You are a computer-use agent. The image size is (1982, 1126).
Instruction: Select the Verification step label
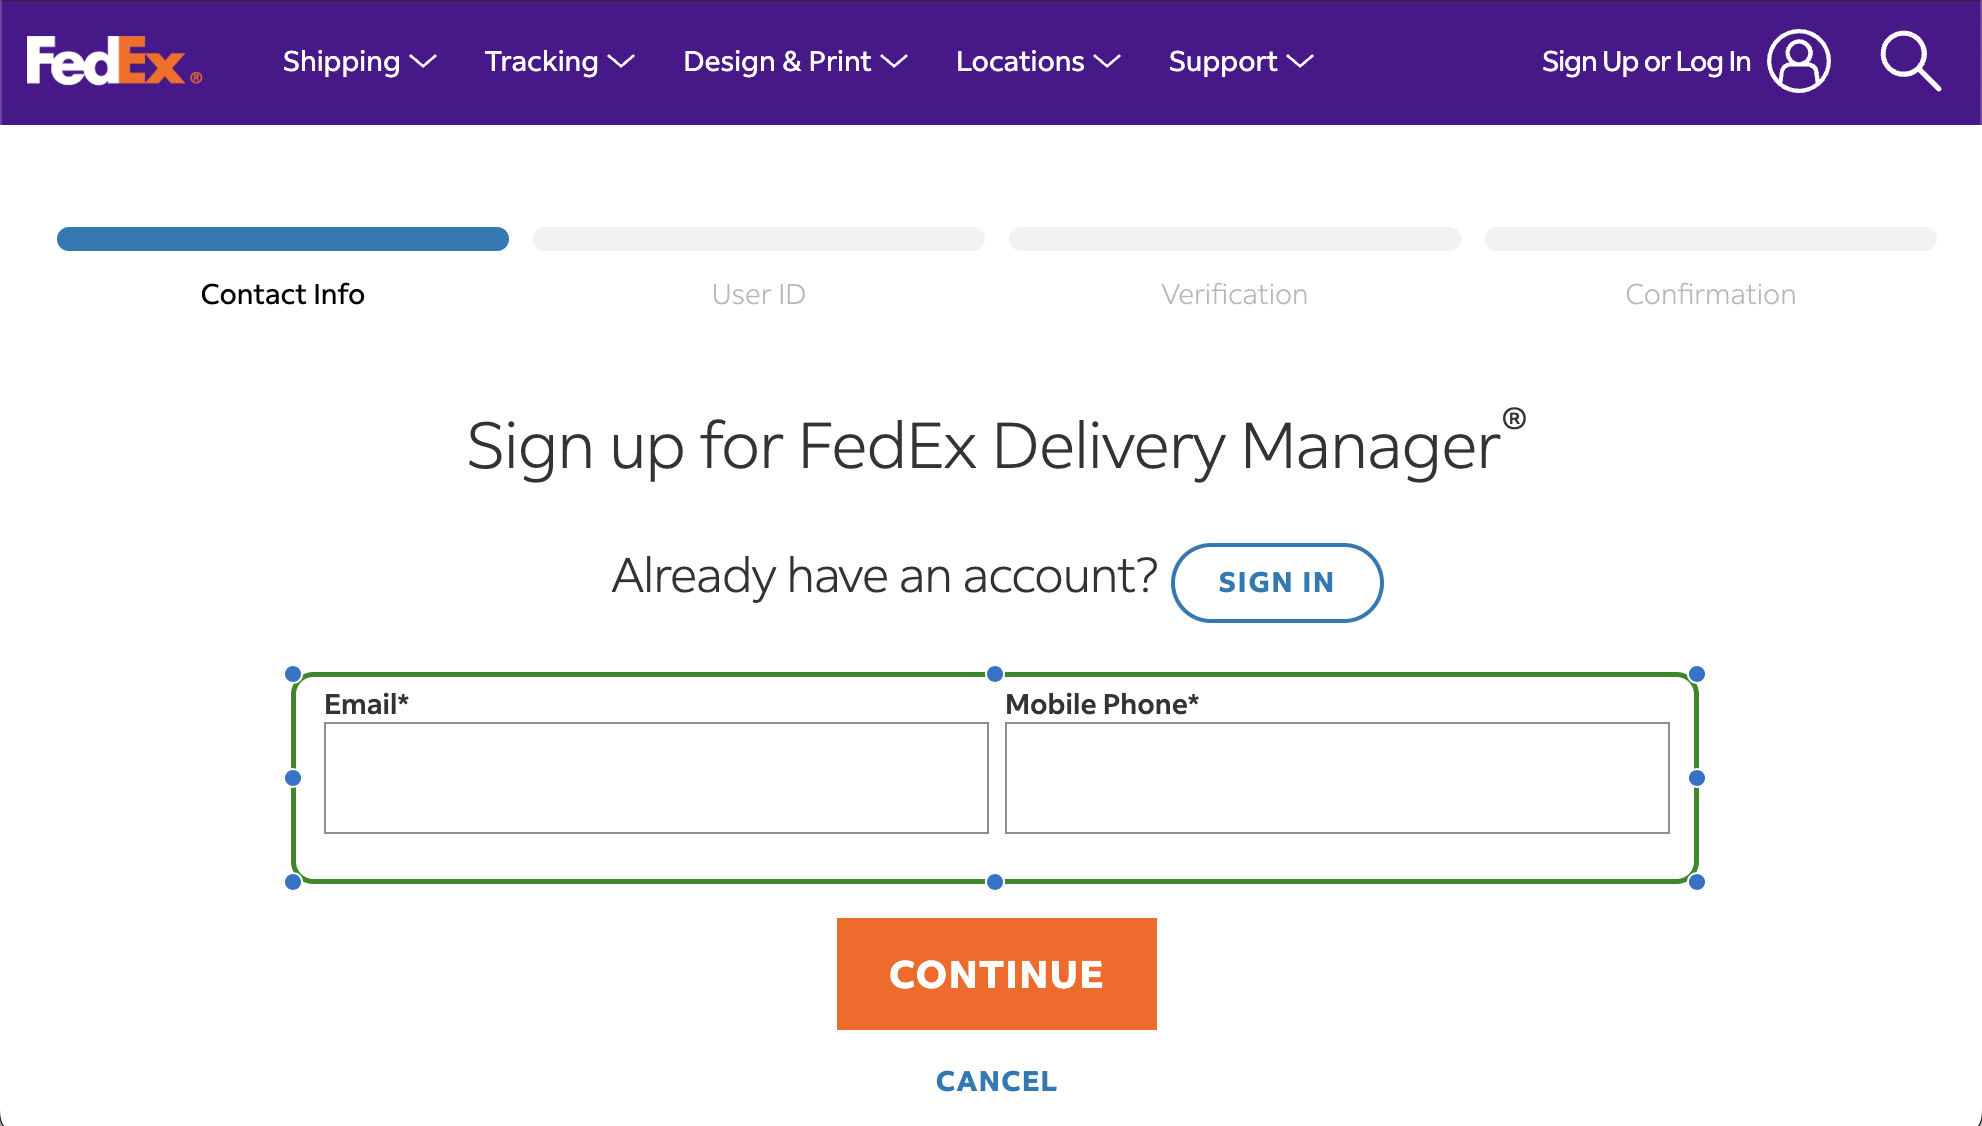click(x=1235, y=294)
